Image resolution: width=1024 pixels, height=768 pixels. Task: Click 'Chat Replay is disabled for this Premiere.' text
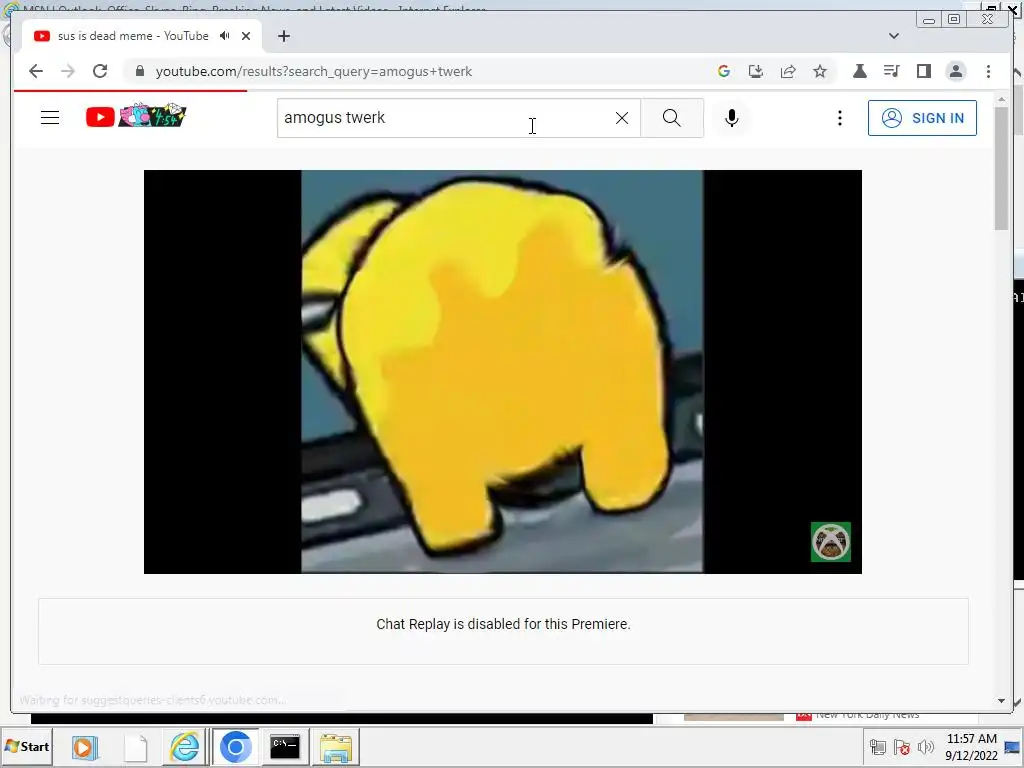click(x=503, y=624)
